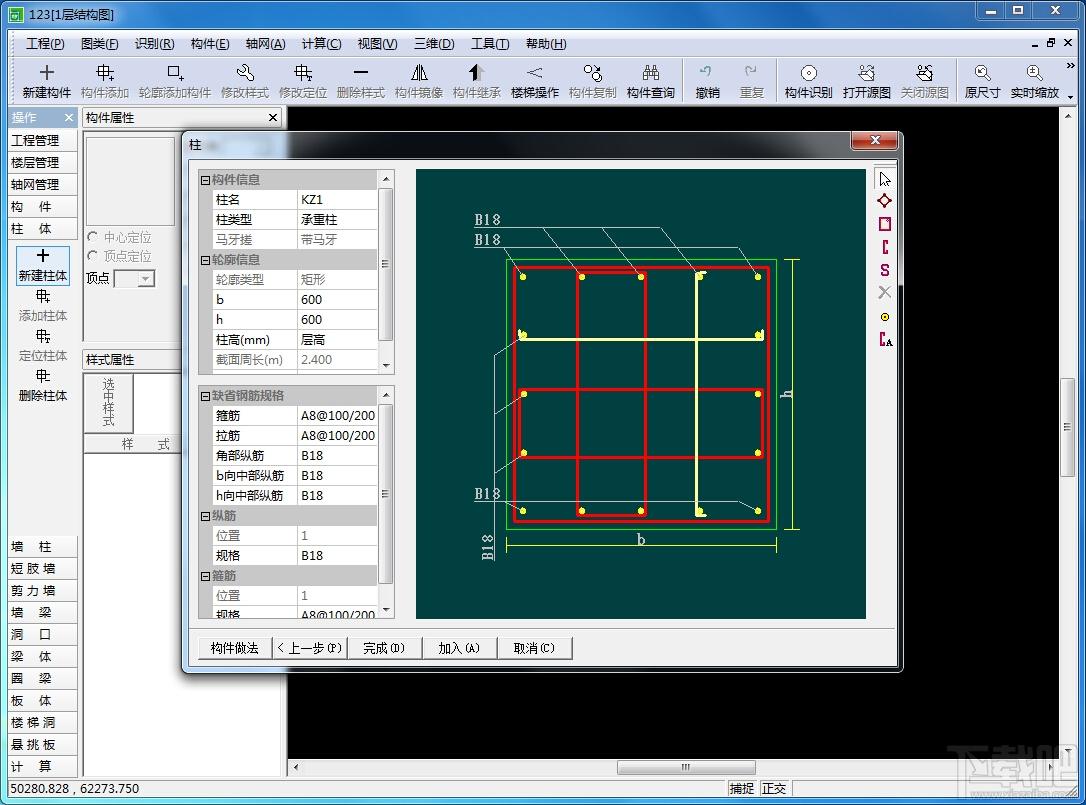Open the 帮助(H) menu

coord(546,44)
